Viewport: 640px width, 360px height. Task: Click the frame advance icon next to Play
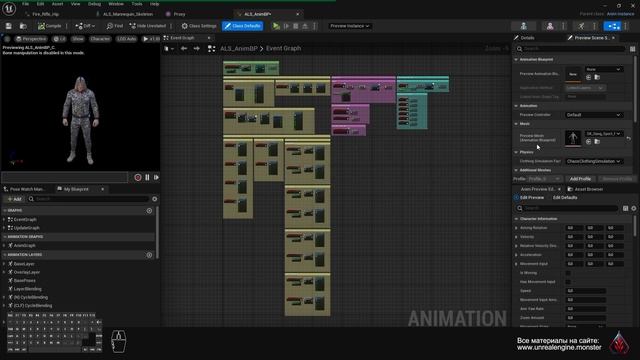(x=287, y=26)
